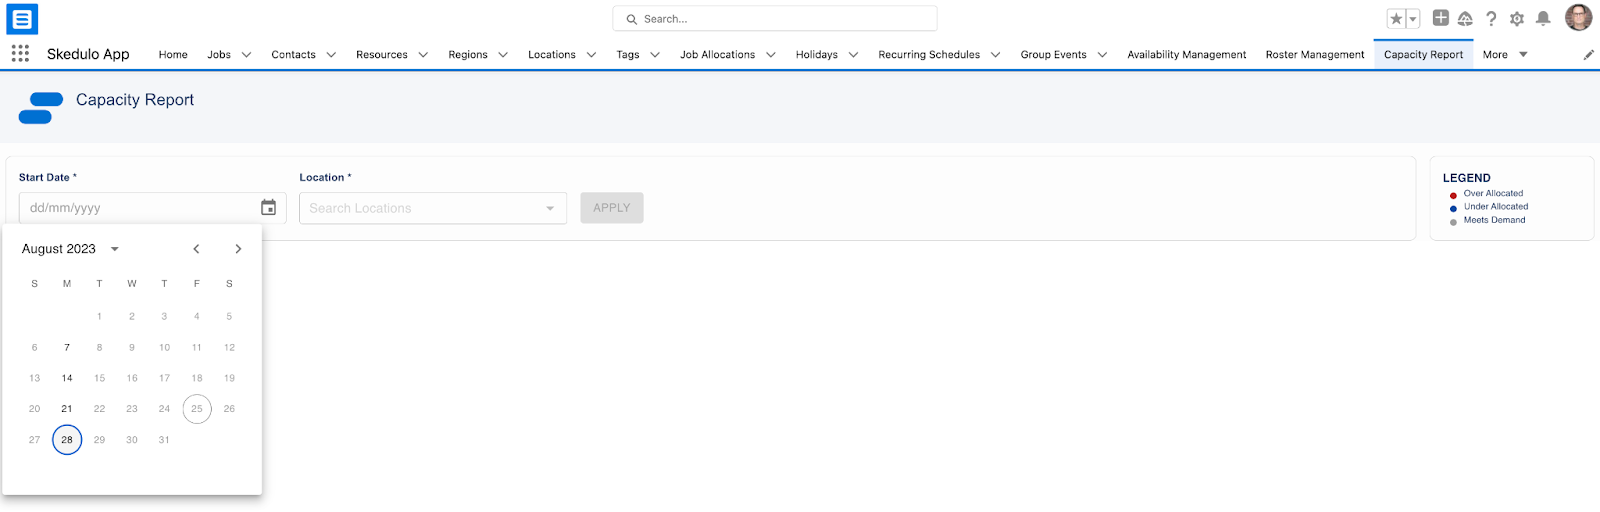Expand the Group Events chevron

pyautogui.click(x=1102, y=55)
